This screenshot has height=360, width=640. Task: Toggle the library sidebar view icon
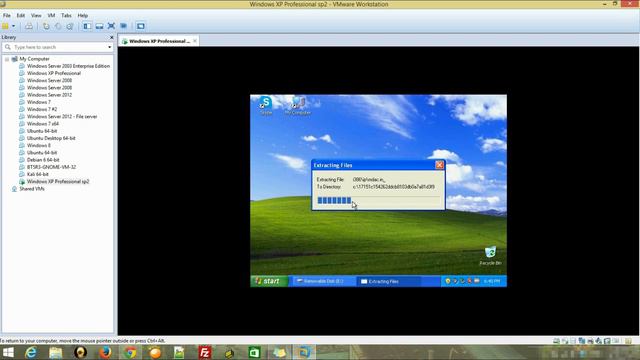tap(87, 26)
